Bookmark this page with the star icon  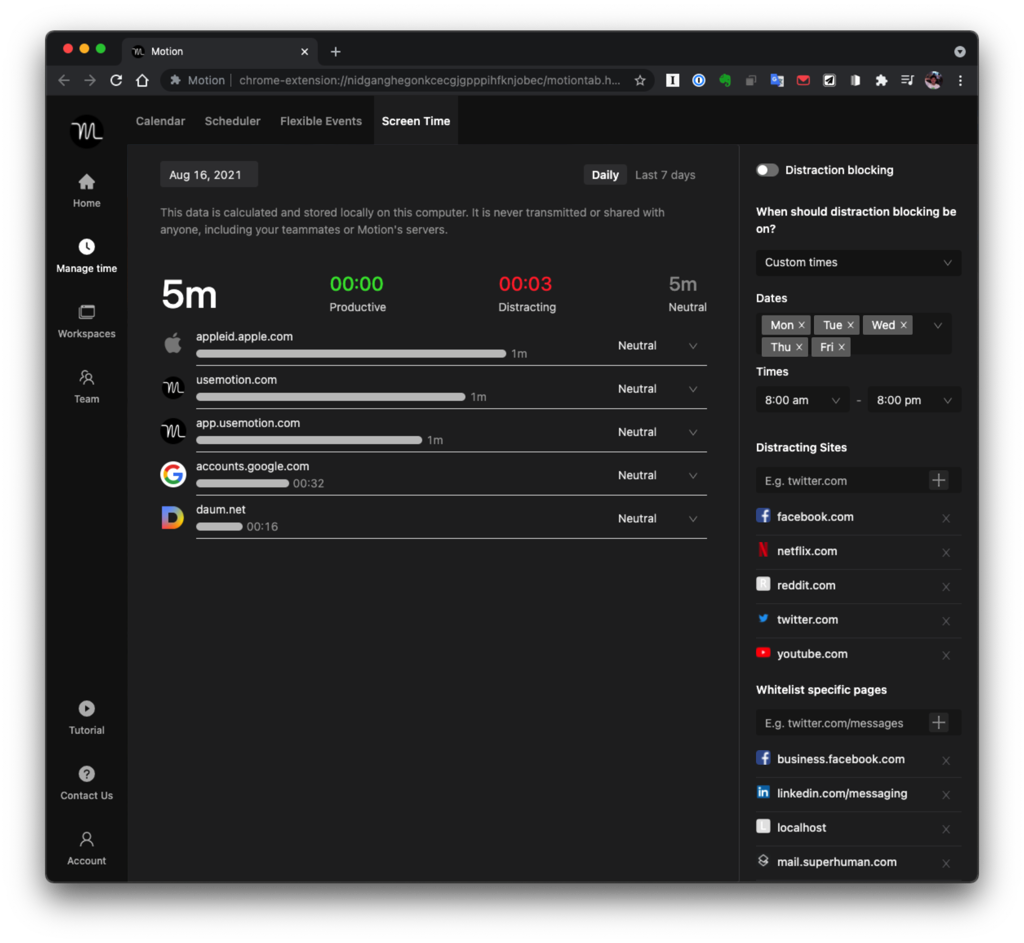coord(640,80)
